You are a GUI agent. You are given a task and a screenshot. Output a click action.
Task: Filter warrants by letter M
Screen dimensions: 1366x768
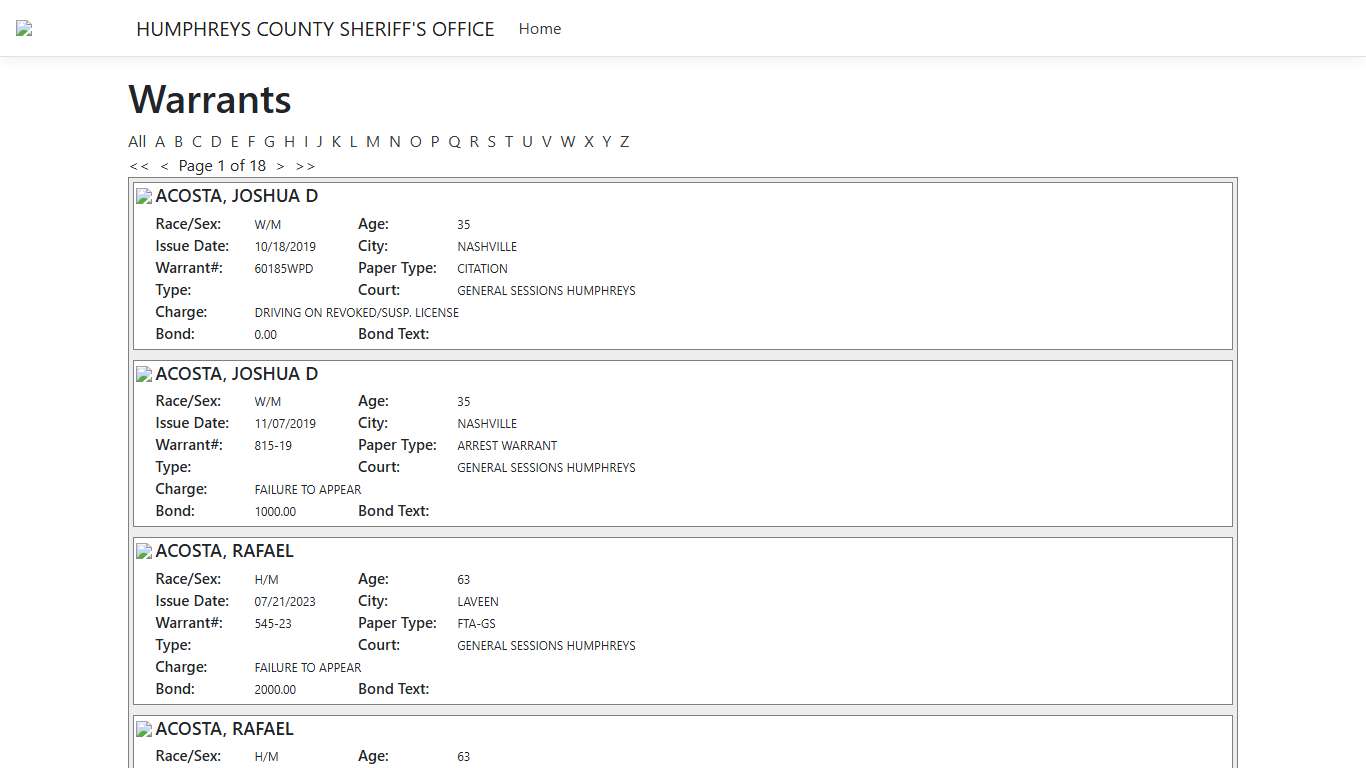[x=373, y=141]
